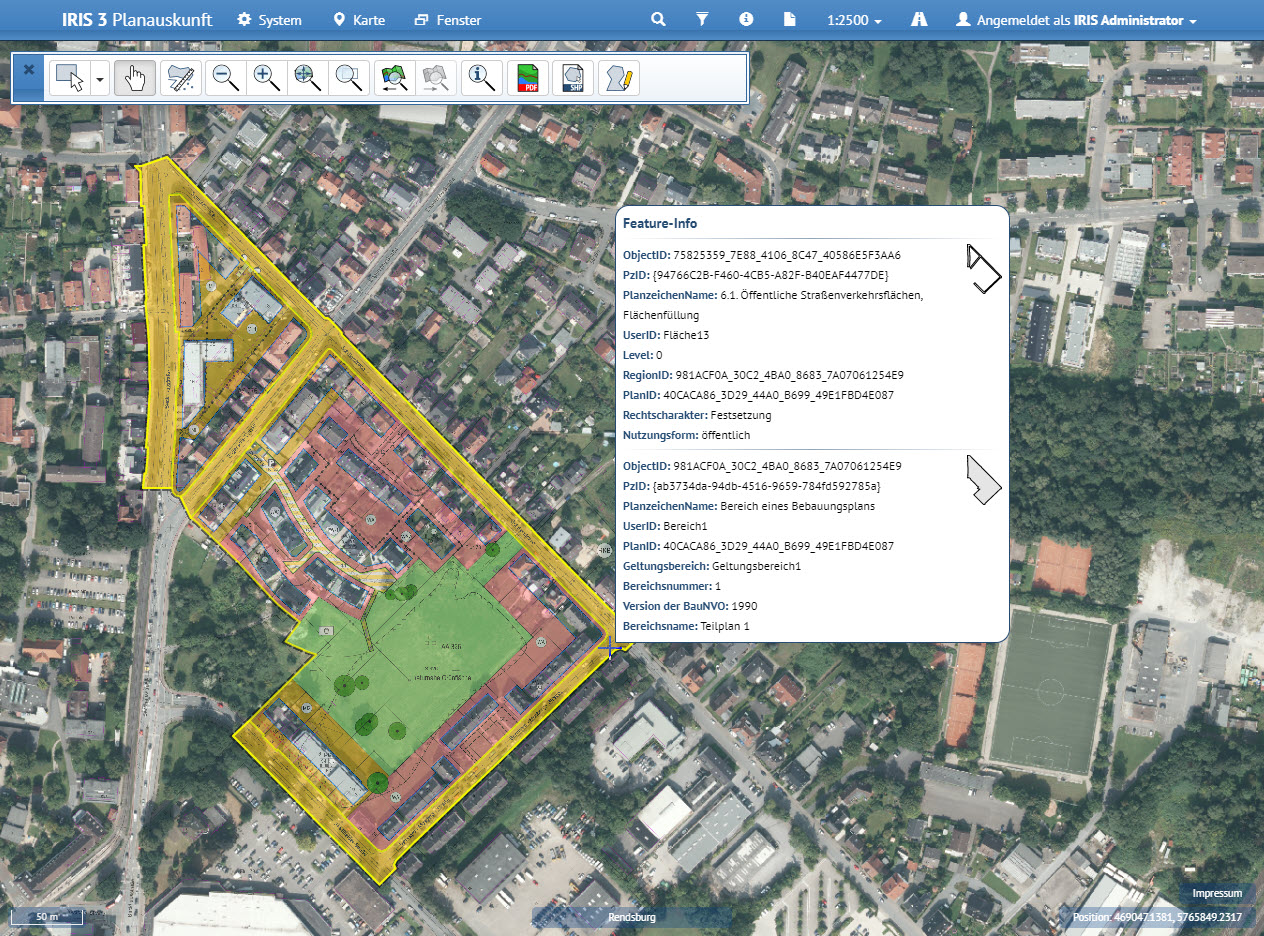Activate the feature info query tool
Image resolution: width=1264 pixels, height=936 pixels.
point(482,78)
